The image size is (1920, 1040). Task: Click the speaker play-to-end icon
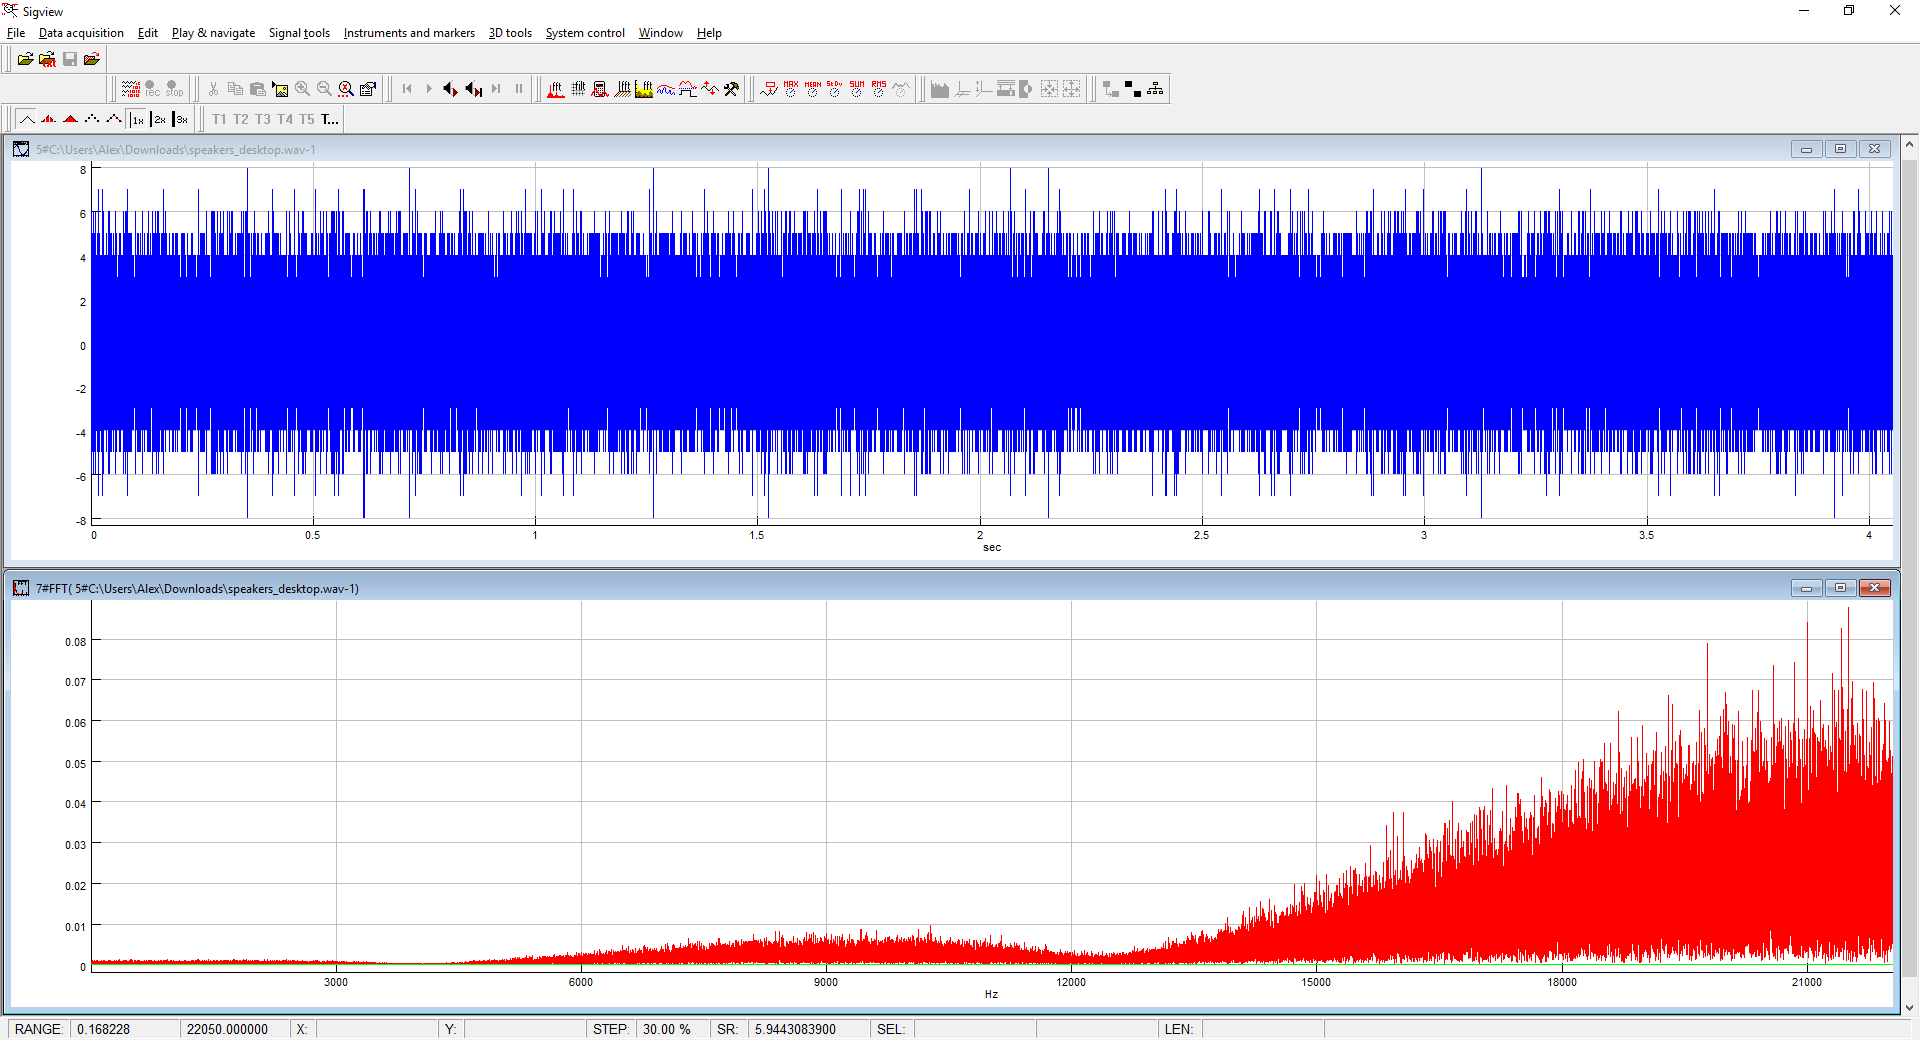click(473, 89)
